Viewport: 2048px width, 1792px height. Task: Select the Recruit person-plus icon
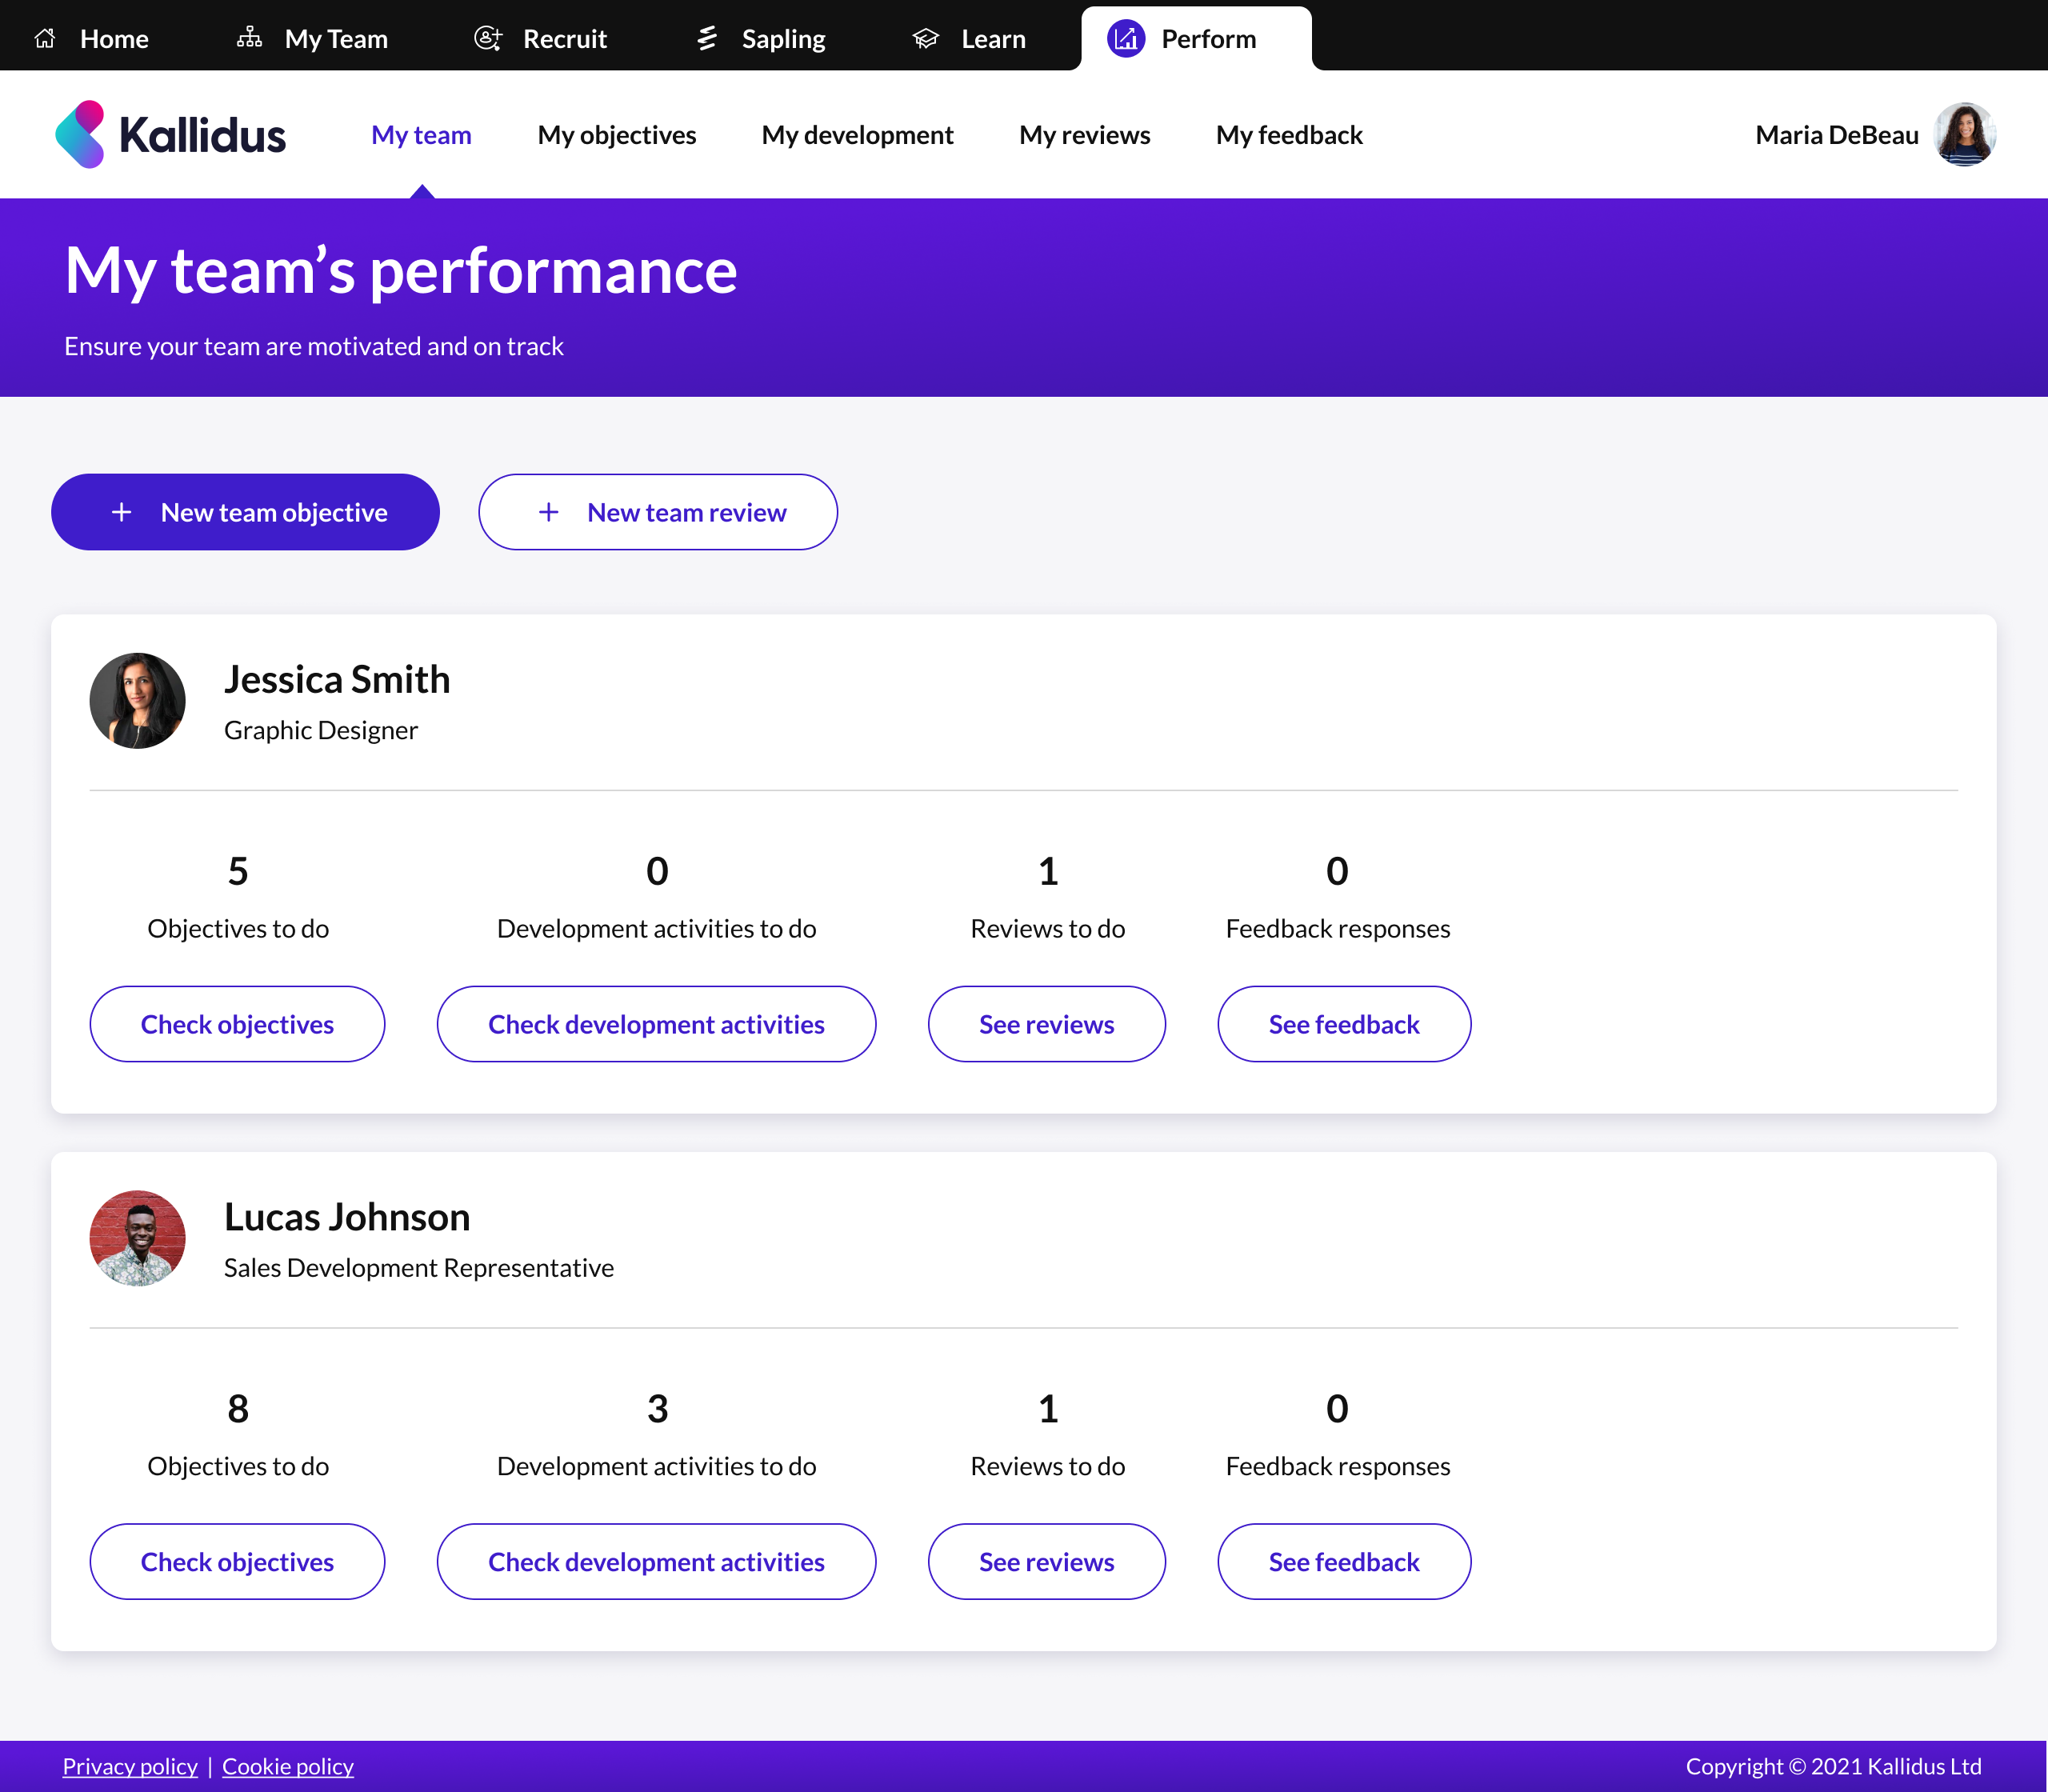point(487,37)
